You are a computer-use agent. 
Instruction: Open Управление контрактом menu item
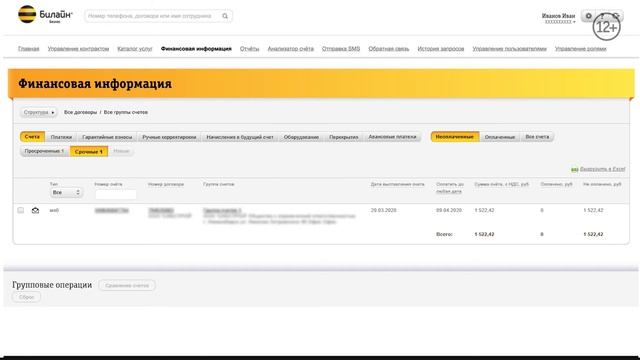click(x=78, y=49)
